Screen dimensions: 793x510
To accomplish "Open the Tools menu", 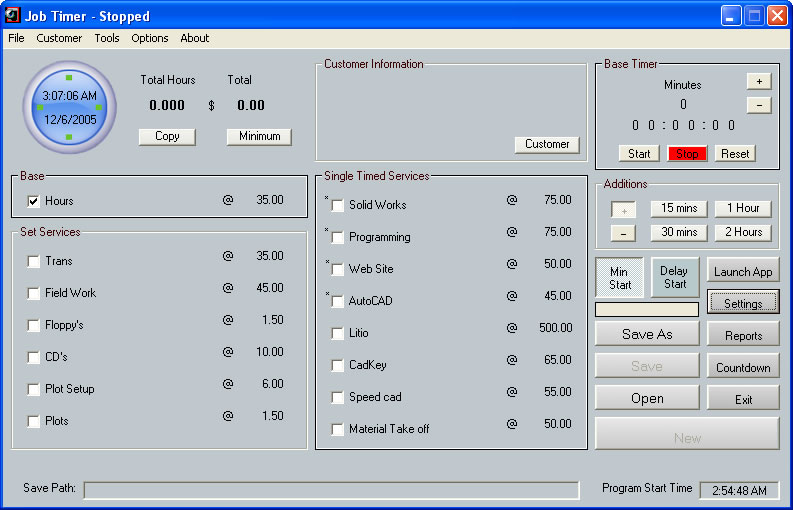I will point(107,38).
